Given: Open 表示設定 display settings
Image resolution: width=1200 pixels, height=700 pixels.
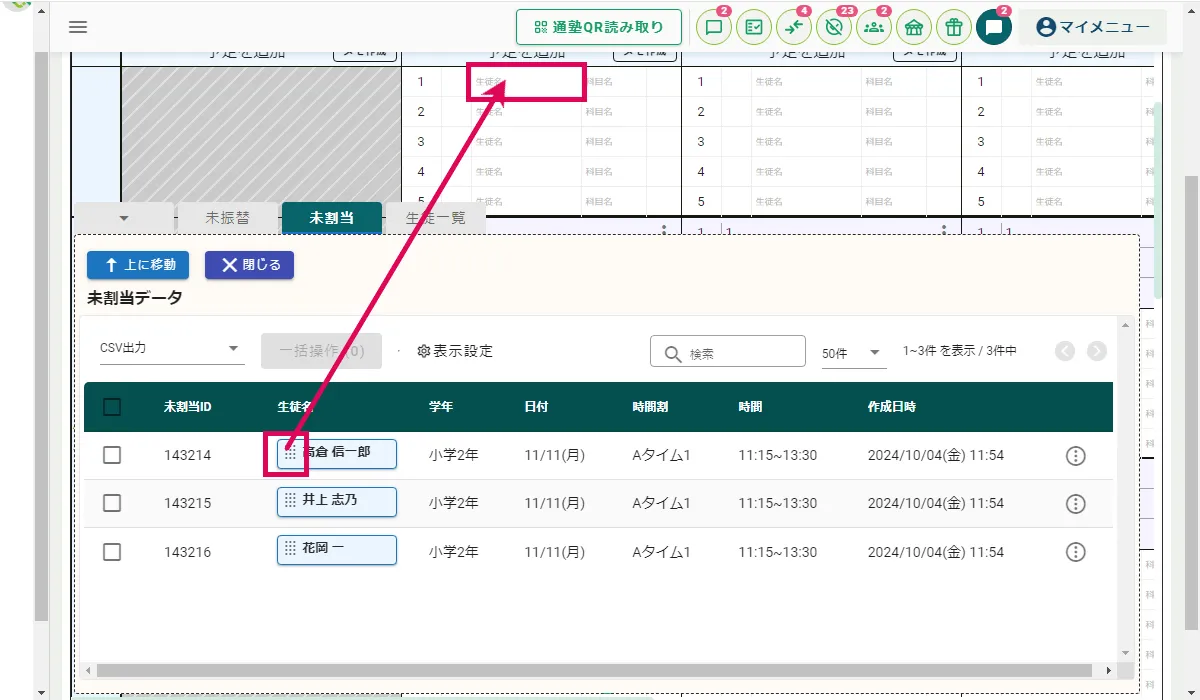Looking at the screenshot, I should coord(455,351).
